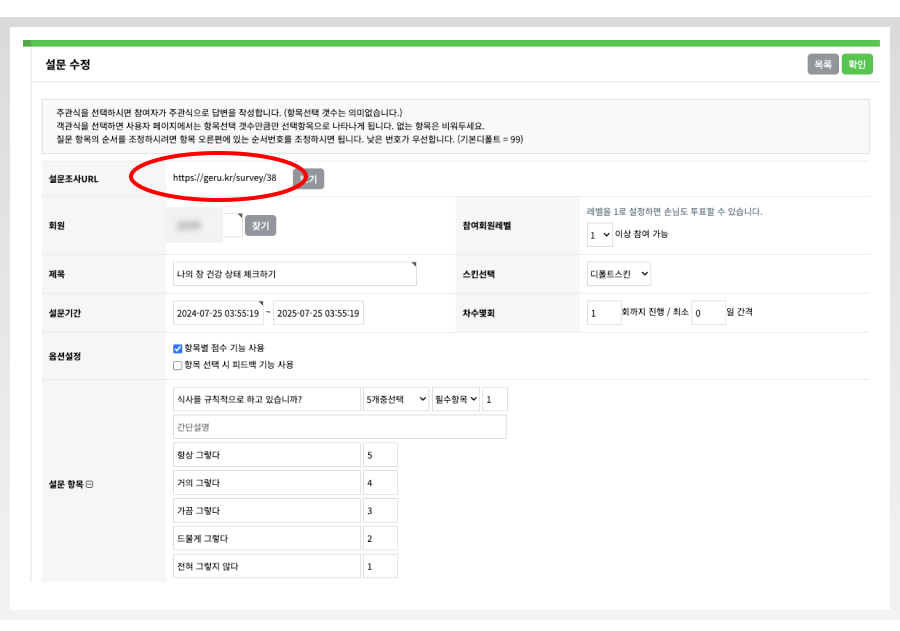Click 찾기 button beside the 회원 field
This screenshot has width=900, height=631.
pyautogui.click(x=260, y=226)
